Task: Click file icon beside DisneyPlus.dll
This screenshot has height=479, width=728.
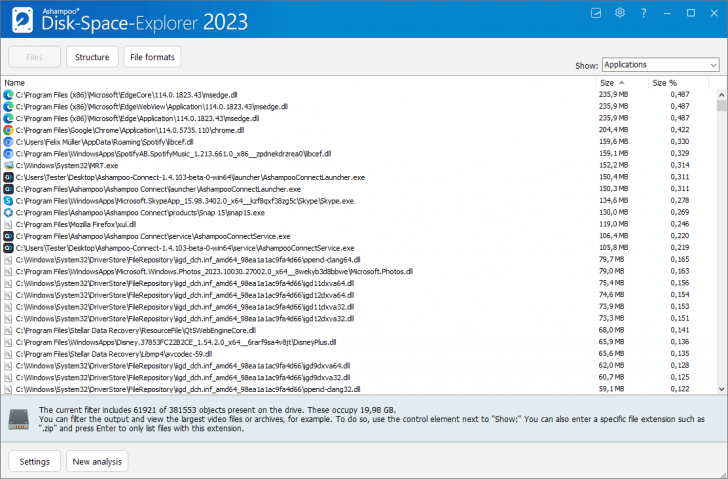Action: tap(8, 343)
